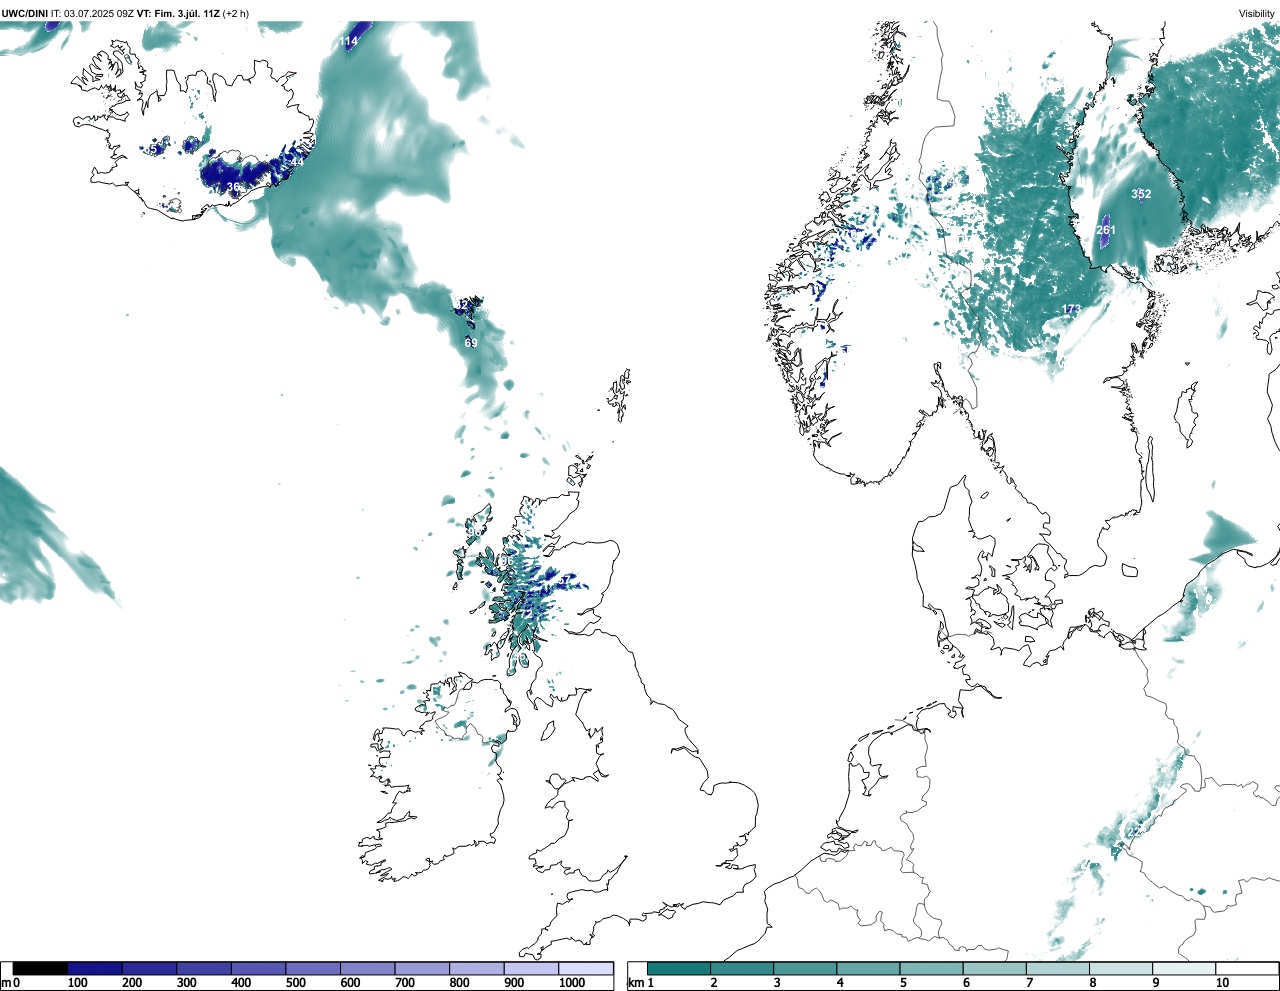Screen dimensions: 1280x991
Task: Pick the 6–7 km legend swatch
Action: [994, 968]
